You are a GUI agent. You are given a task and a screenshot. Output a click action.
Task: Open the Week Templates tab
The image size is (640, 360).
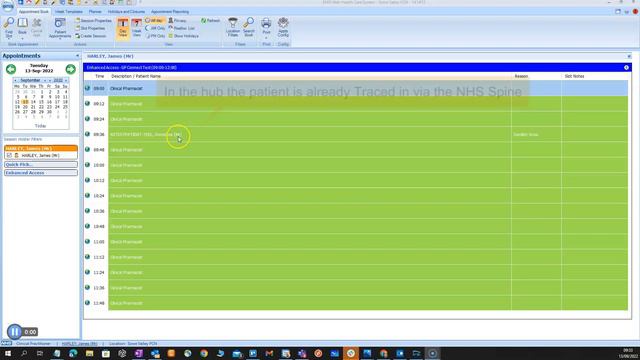pyautogui.click(x=69, y=12)
